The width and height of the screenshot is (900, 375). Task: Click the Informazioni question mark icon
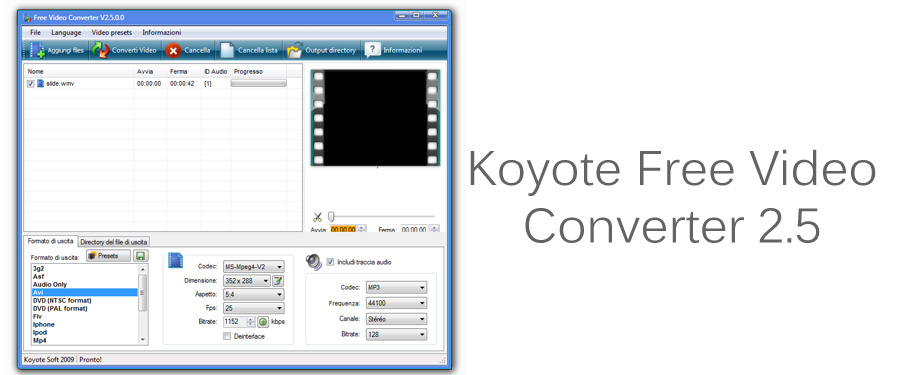373,50
